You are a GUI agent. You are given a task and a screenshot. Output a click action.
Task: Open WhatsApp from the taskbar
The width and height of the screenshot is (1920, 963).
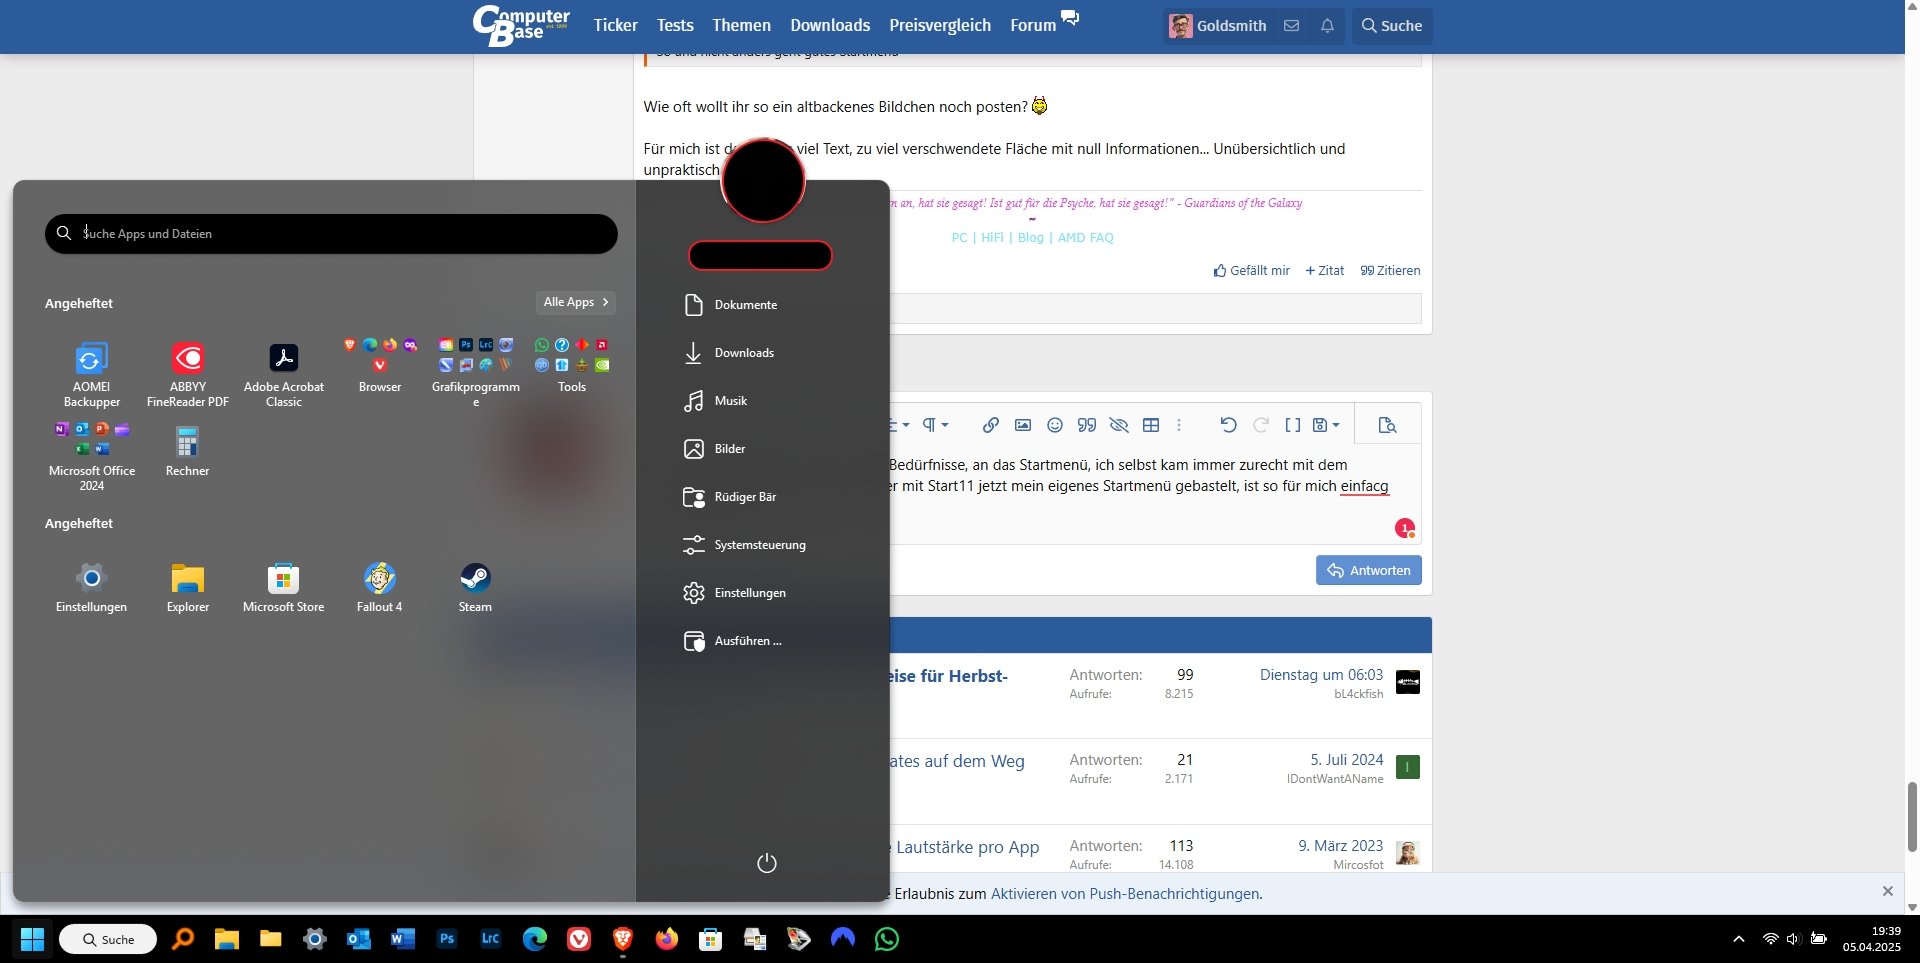pos(887,939)
